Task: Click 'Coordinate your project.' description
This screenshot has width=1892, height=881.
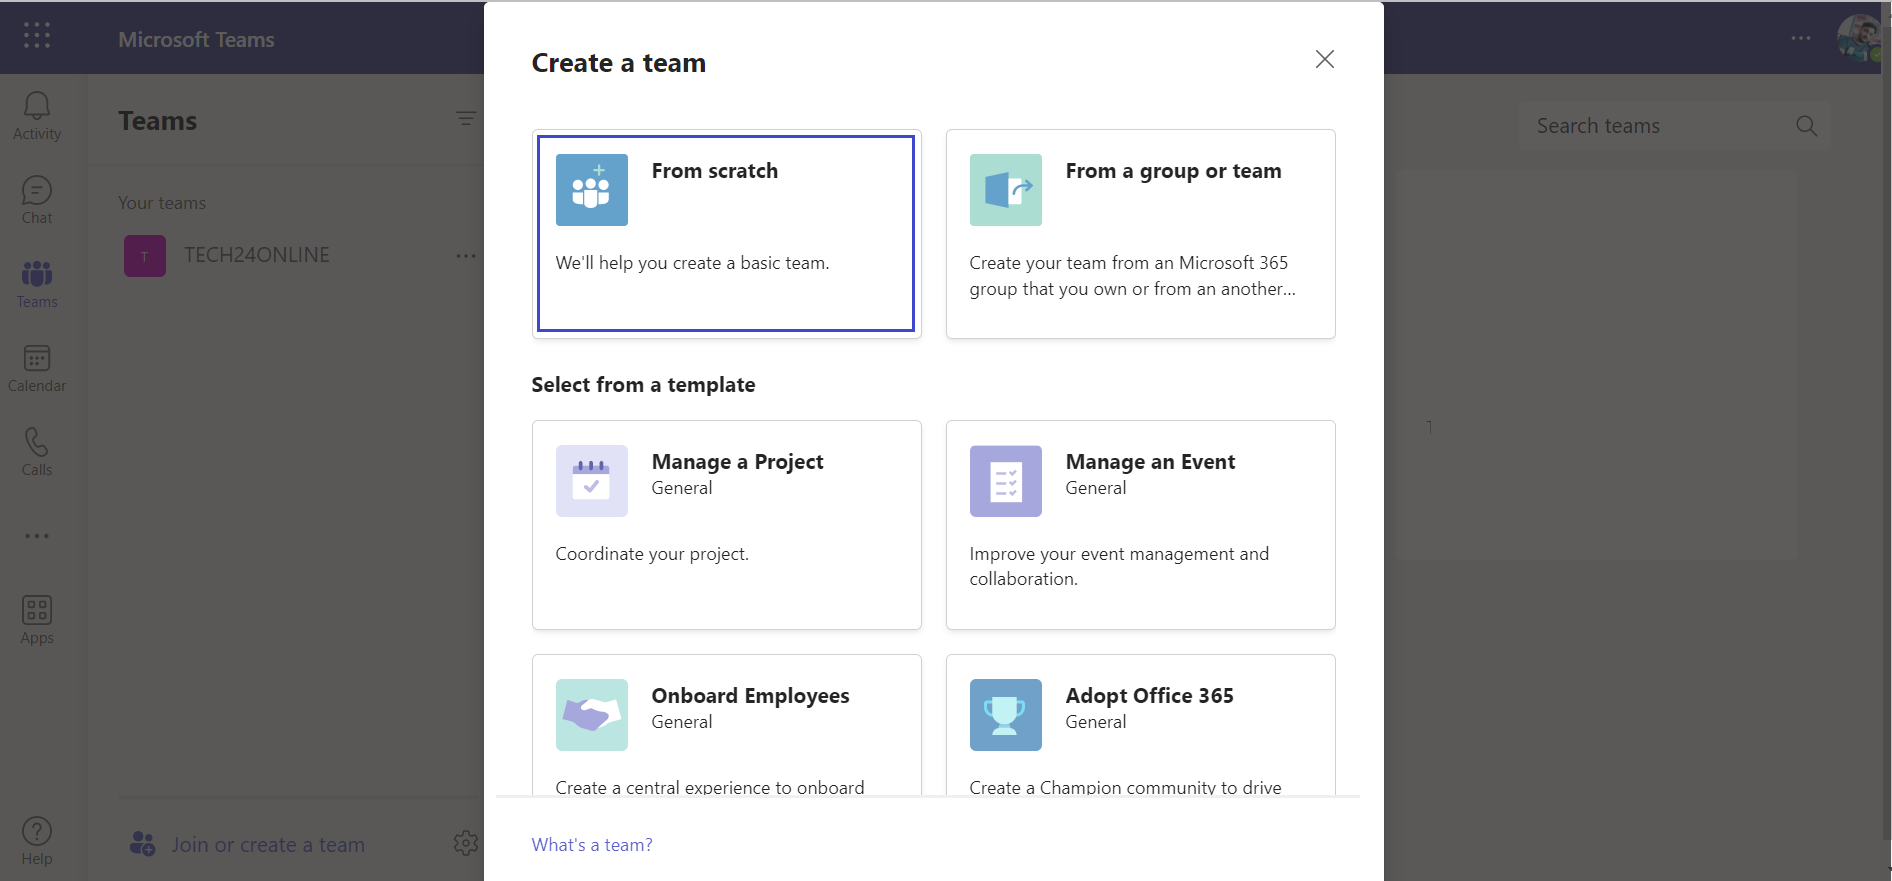Action: pyautogui.click(x=652, y=554)
